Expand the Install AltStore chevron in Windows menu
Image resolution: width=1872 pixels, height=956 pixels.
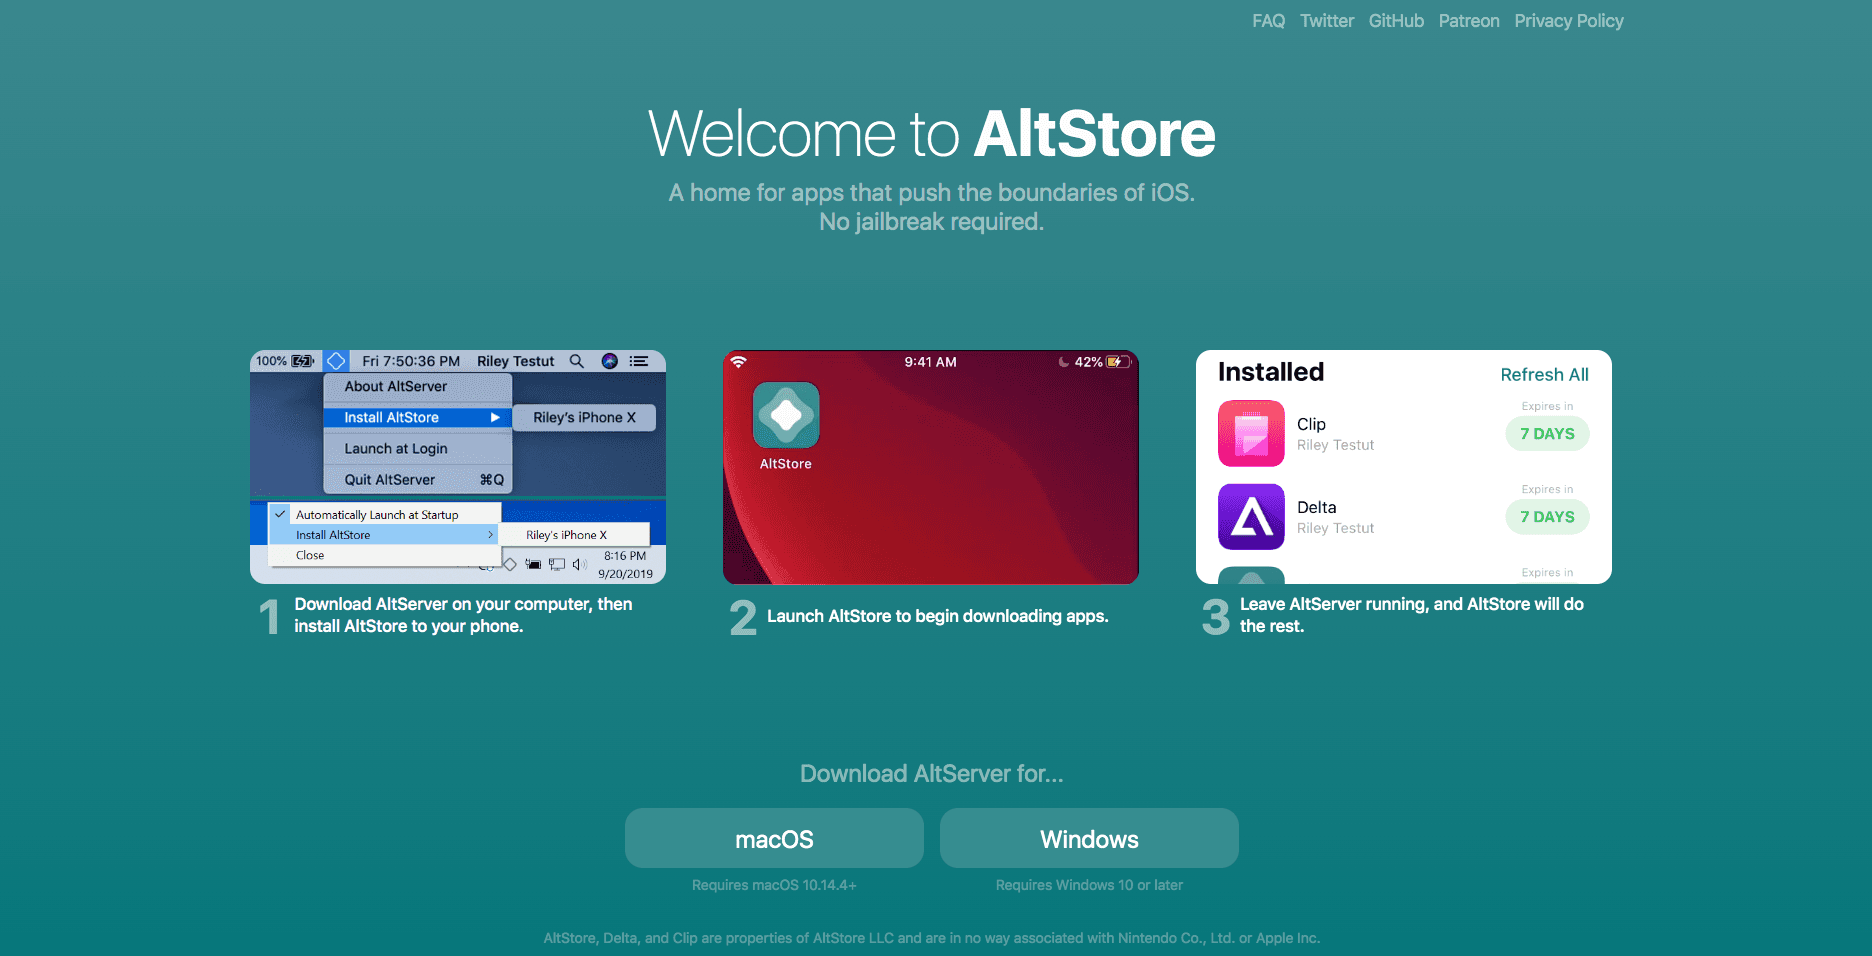490,535
